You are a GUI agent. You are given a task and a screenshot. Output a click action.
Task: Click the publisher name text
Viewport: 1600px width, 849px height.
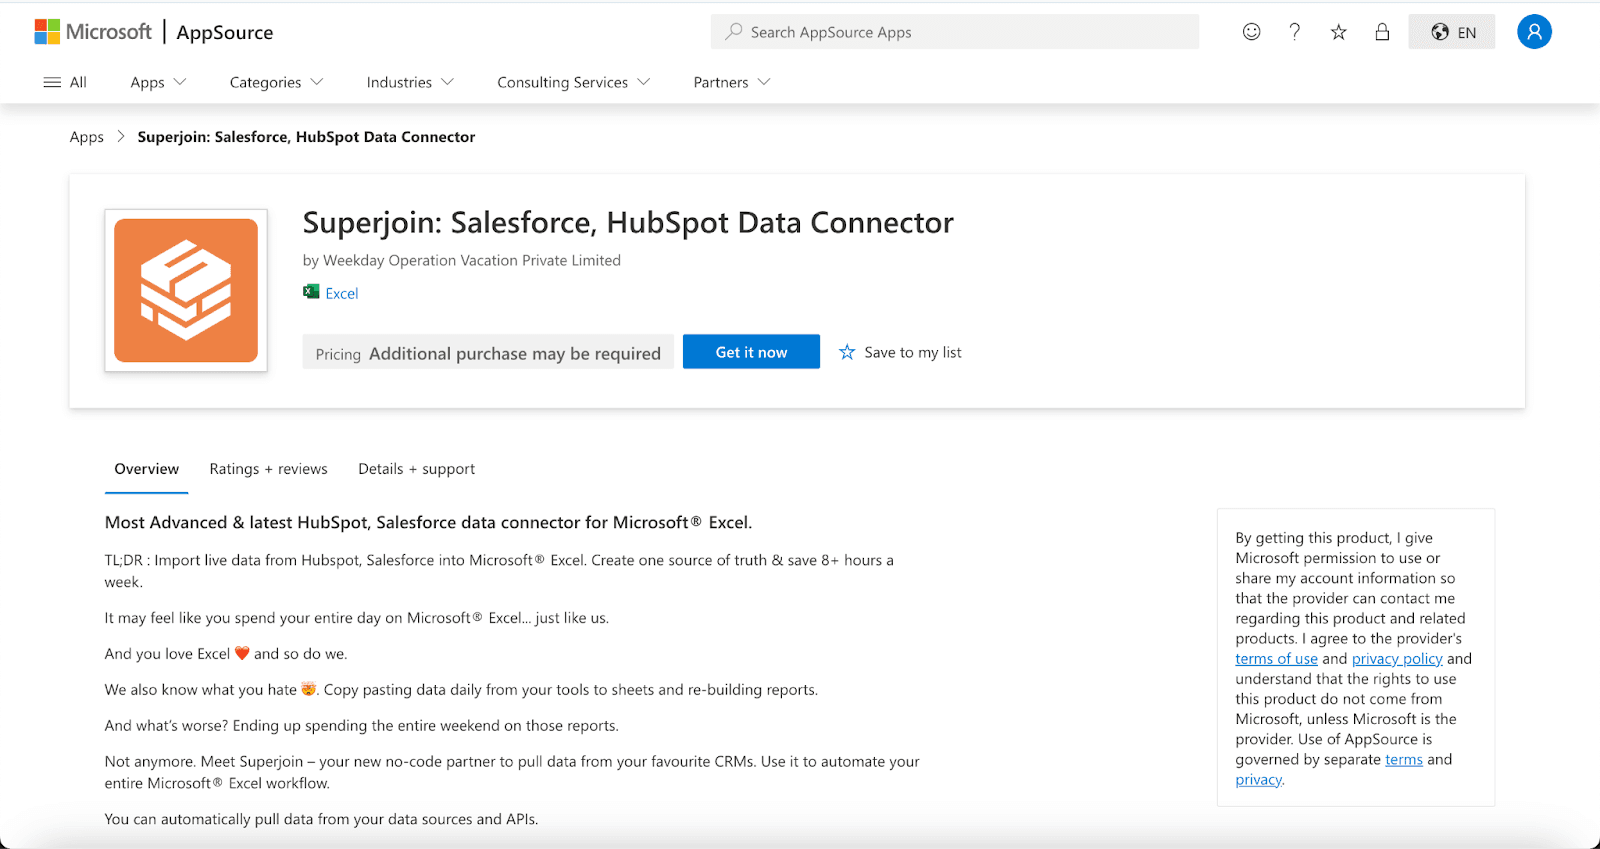[472, 261]
